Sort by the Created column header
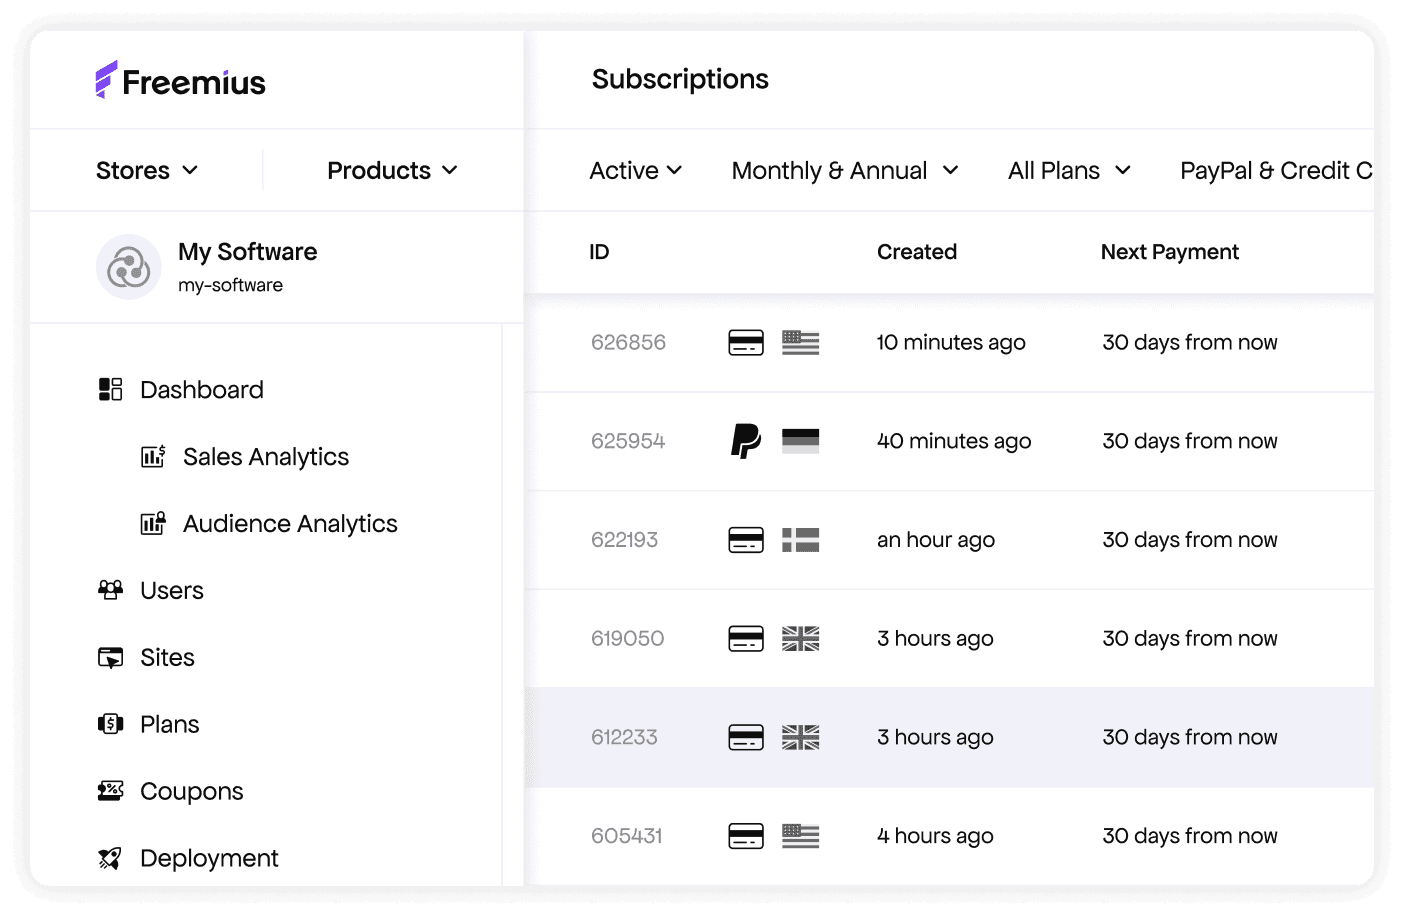This screenshot has height=916, width=1404. tap(917, 252)
